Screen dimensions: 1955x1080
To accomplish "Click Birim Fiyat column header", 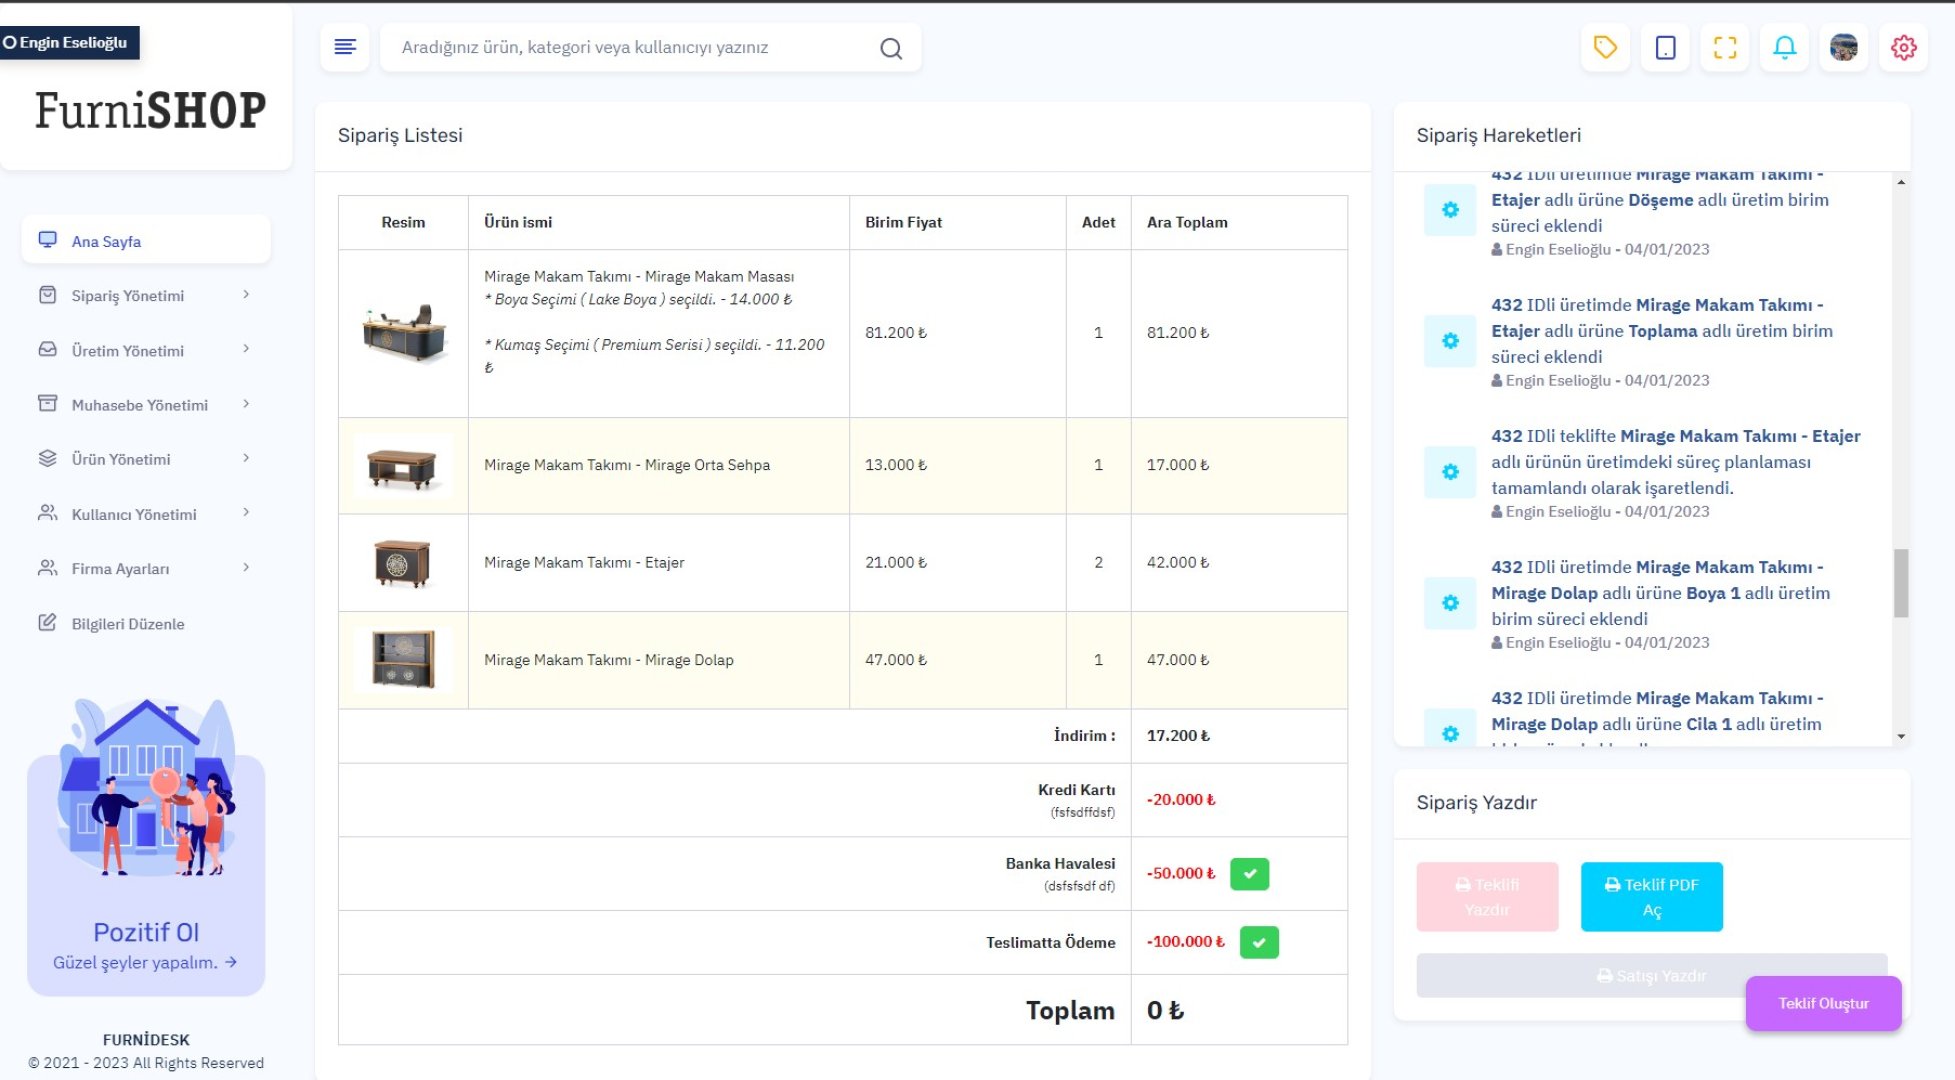I will (x=903, y=222).
